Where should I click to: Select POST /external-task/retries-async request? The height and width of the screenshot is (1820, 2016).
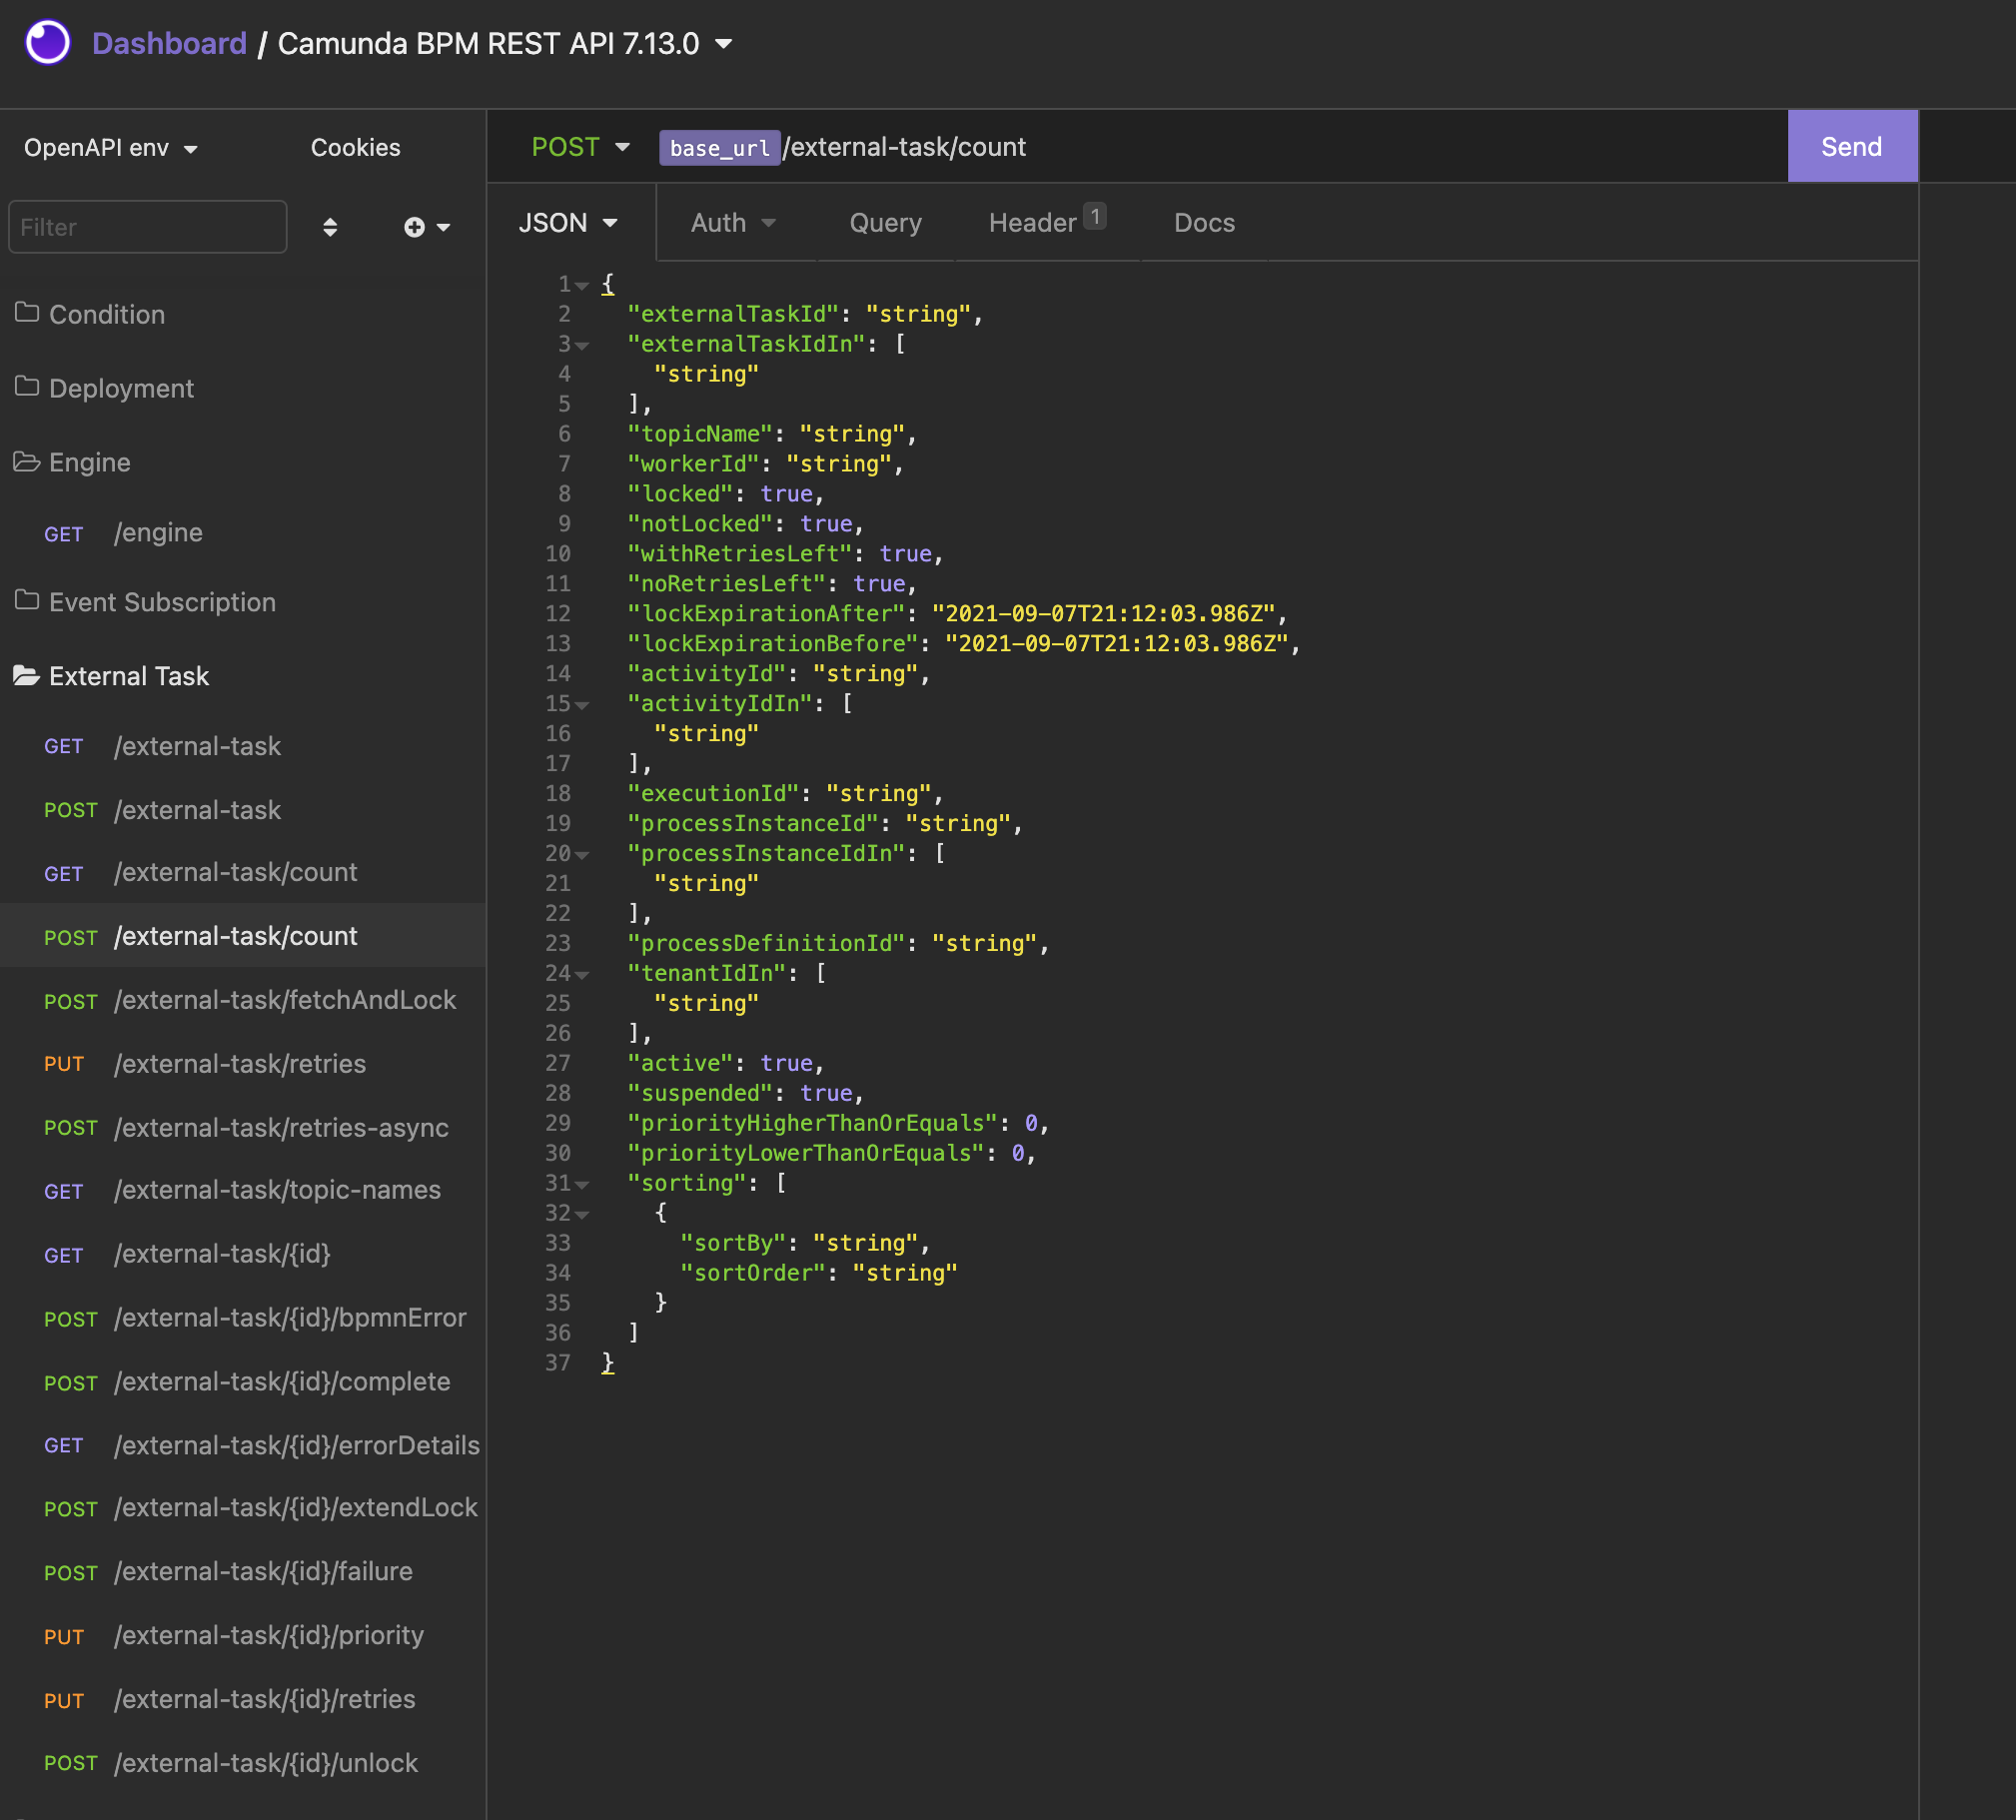[x=243, y=1128]
